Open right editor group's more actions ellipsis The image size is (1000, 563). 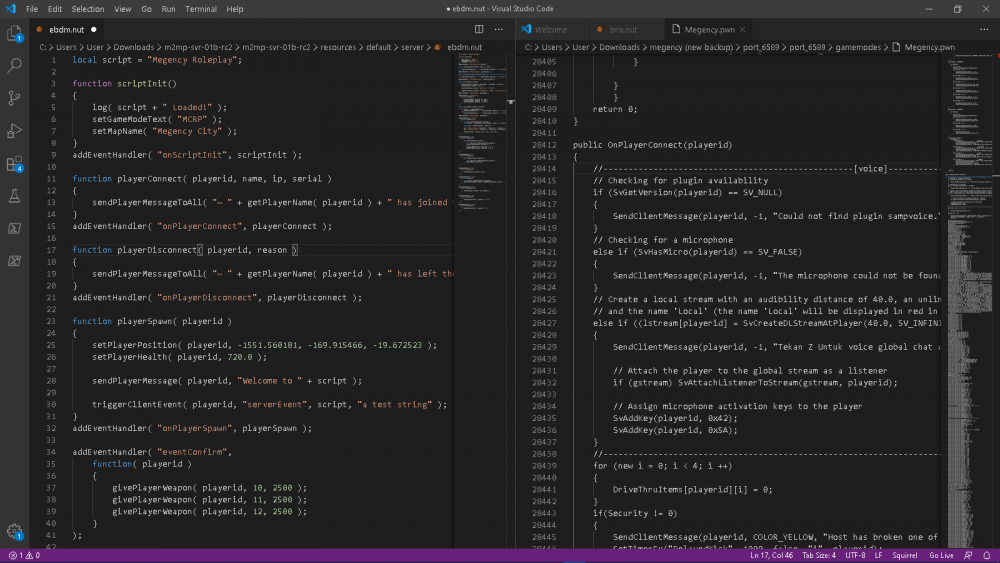tap(984, 29)
